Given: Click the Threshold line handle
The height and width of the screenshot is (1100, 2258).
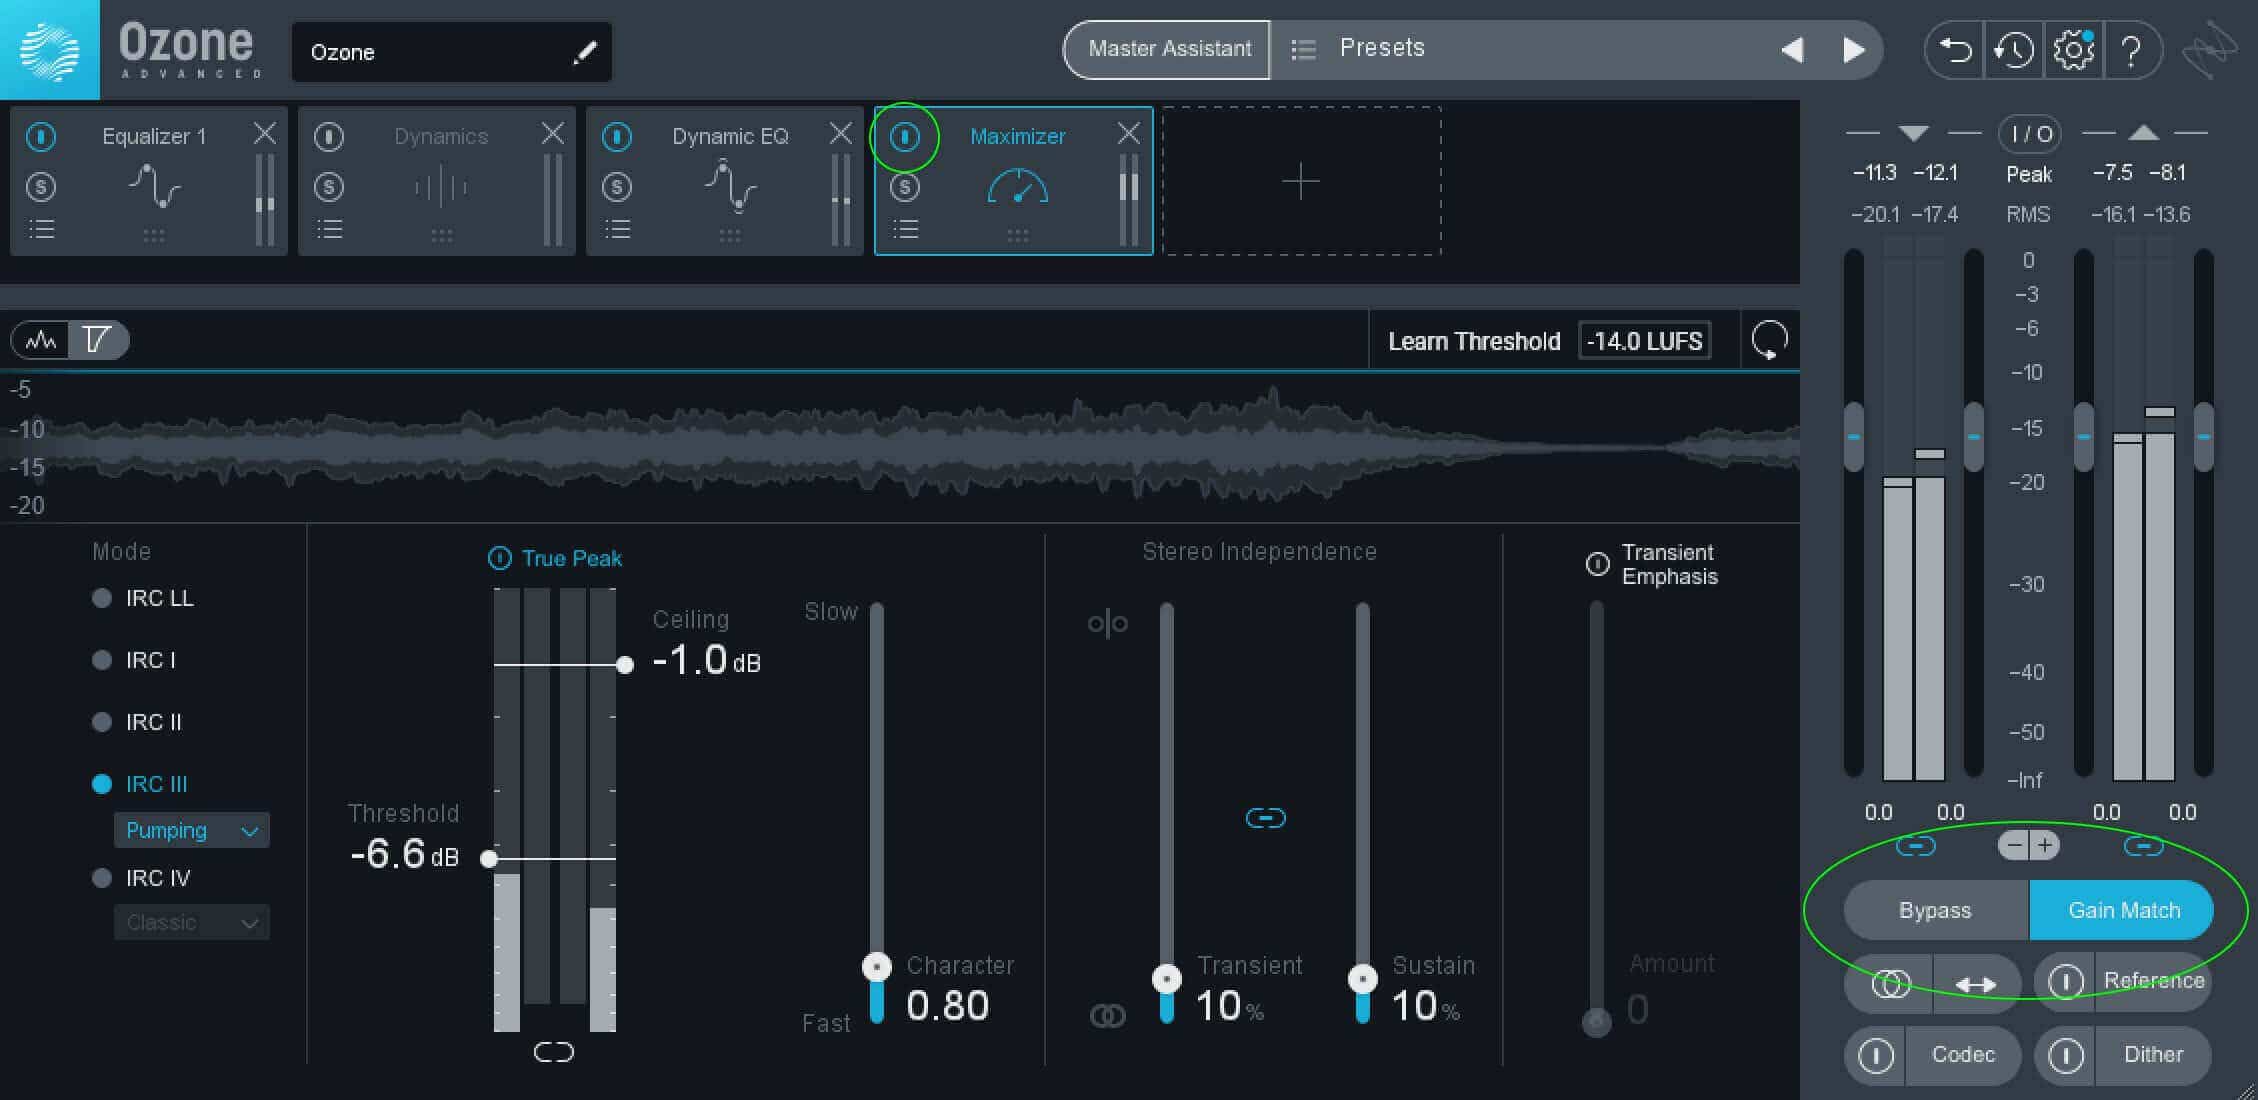Looking at the screenshot, I should [489, 859].
